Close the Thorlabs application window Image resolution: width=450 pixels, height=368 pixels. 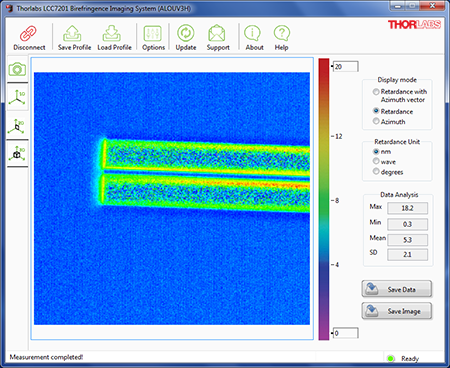(x=432, y=6)
